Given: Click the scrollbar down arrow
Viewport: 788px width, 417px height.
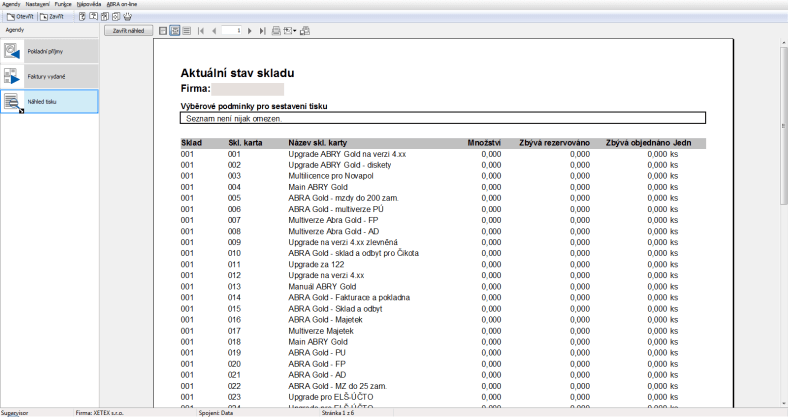Looking at the screenshot, I should tap(783, 403).
